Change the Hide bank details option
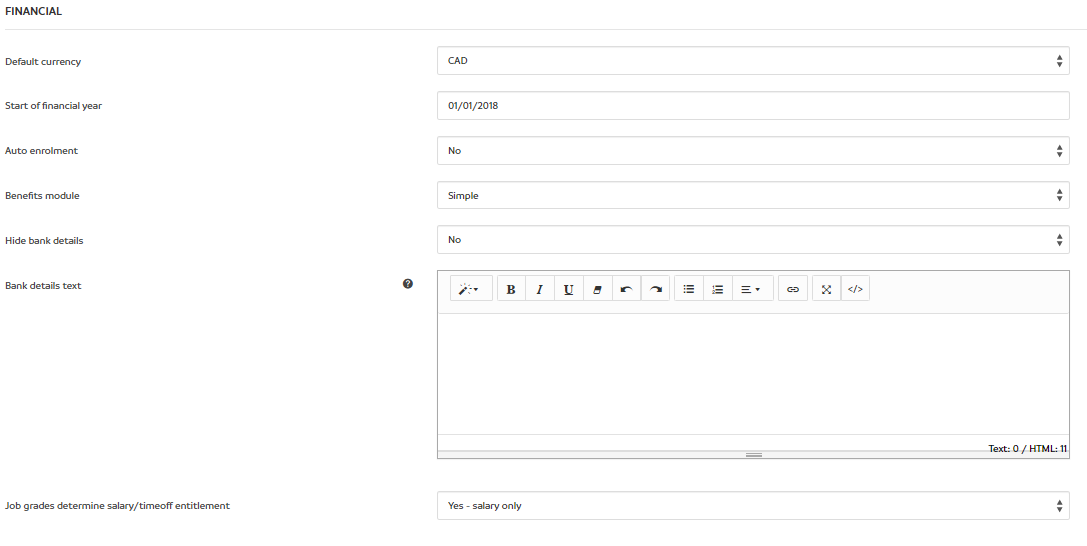Image resolution: width=1087 pixels, height=546 pixels. tap(753, 240)
